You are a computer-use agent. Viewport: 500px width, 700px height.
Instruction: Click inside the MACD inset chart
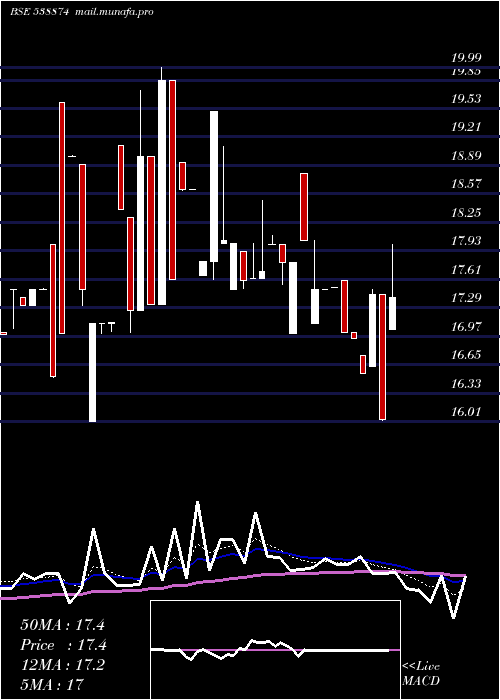tap(275, 650)
